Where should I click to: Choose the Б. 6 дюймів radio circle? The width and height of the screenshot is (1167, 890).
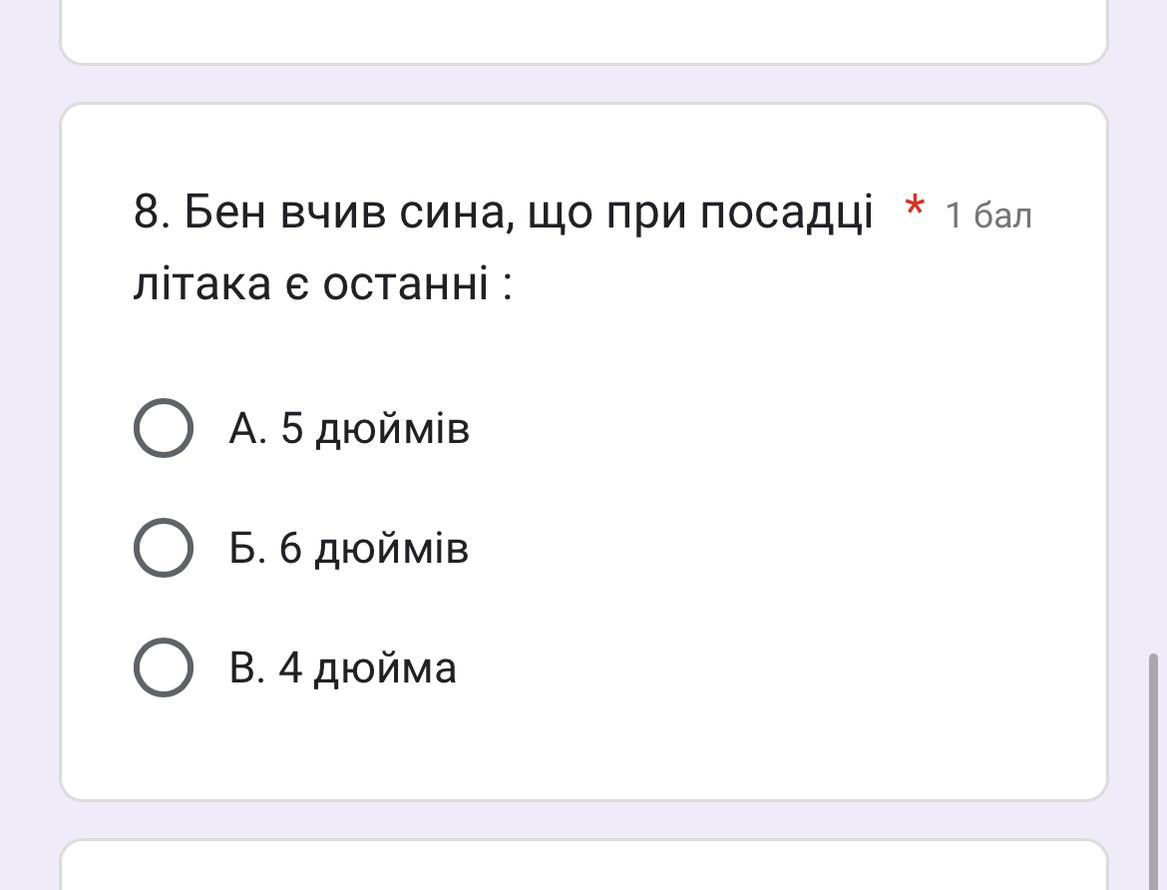163,548
